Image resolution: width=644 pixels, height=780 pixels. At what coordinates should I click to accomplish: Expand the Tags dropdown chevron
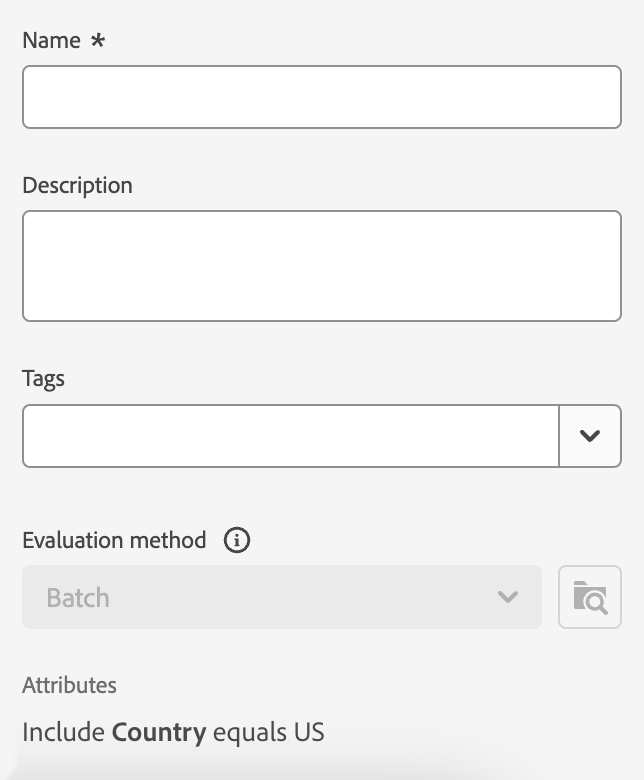(590, 436)
